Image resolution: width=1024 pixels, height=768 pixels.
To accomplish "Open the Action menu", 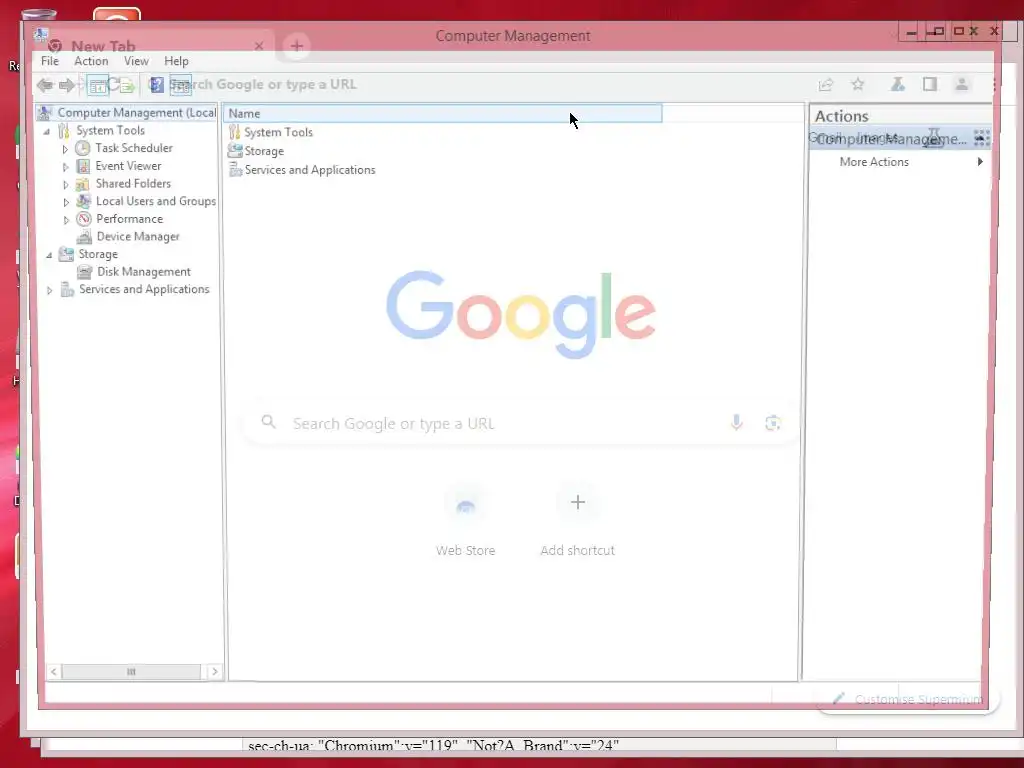I will point(91,61).
